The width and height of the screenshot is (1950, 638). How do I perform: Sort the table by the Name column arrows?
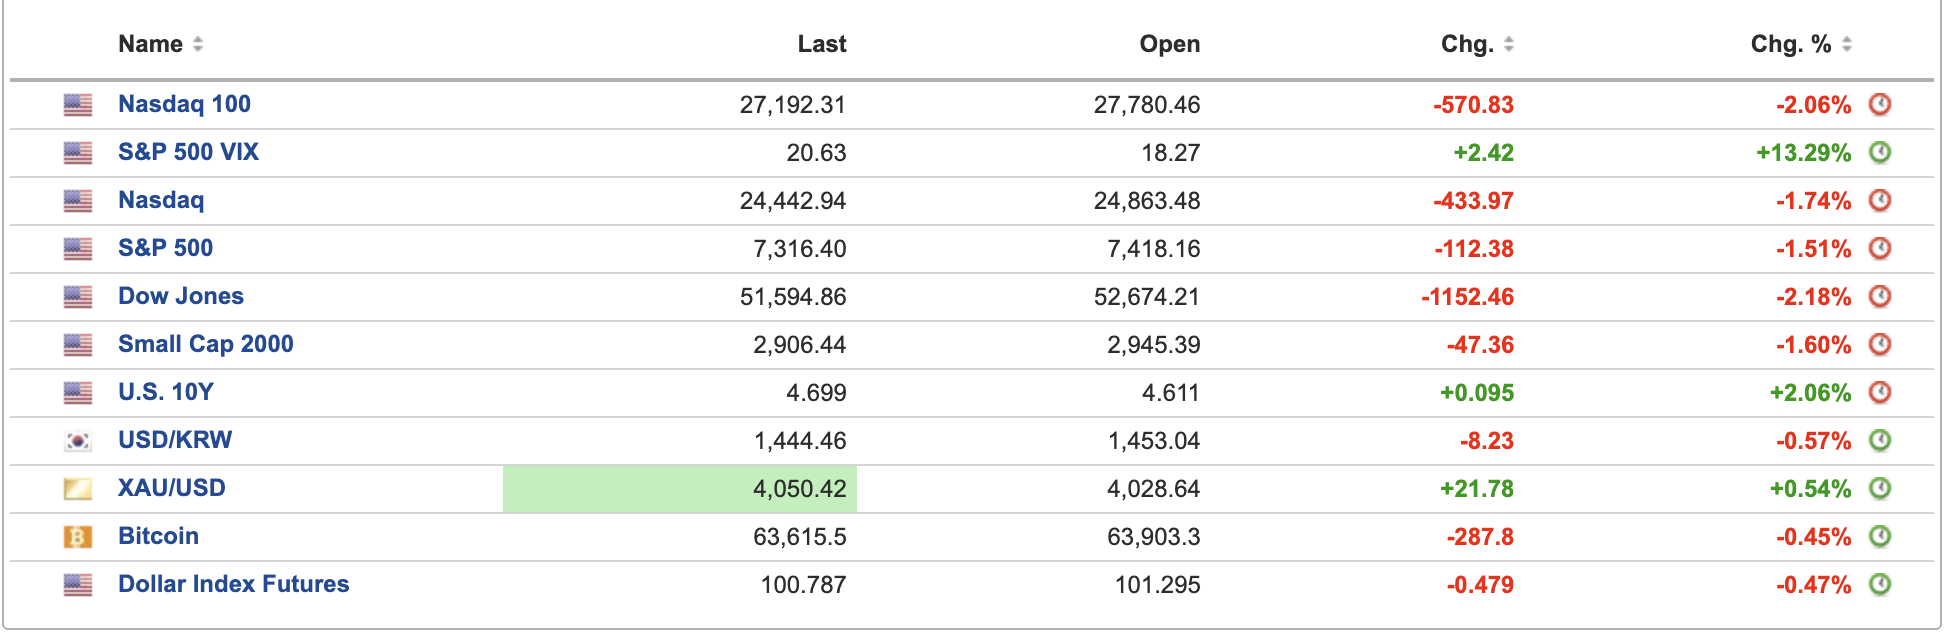pyautogui.click(x=198, y=44)
